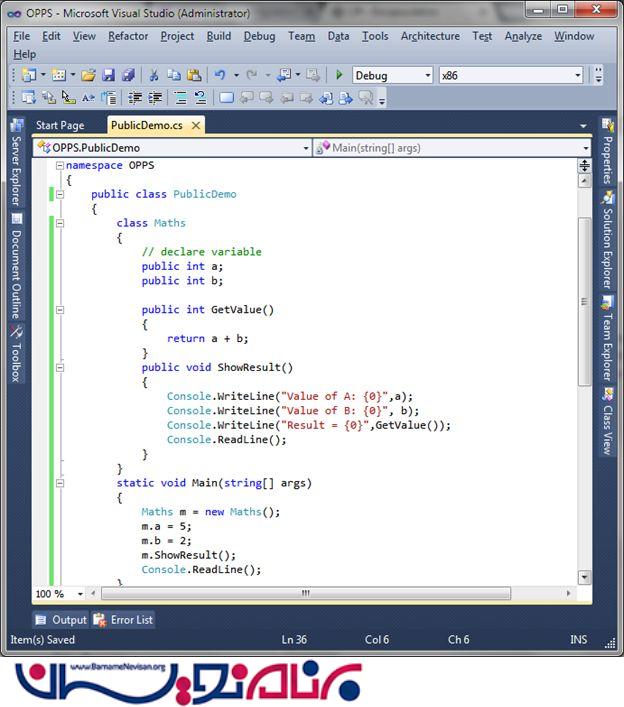Click the Paste clipboard icon
The image size is (624, 707).
click(x=193, y=75)
